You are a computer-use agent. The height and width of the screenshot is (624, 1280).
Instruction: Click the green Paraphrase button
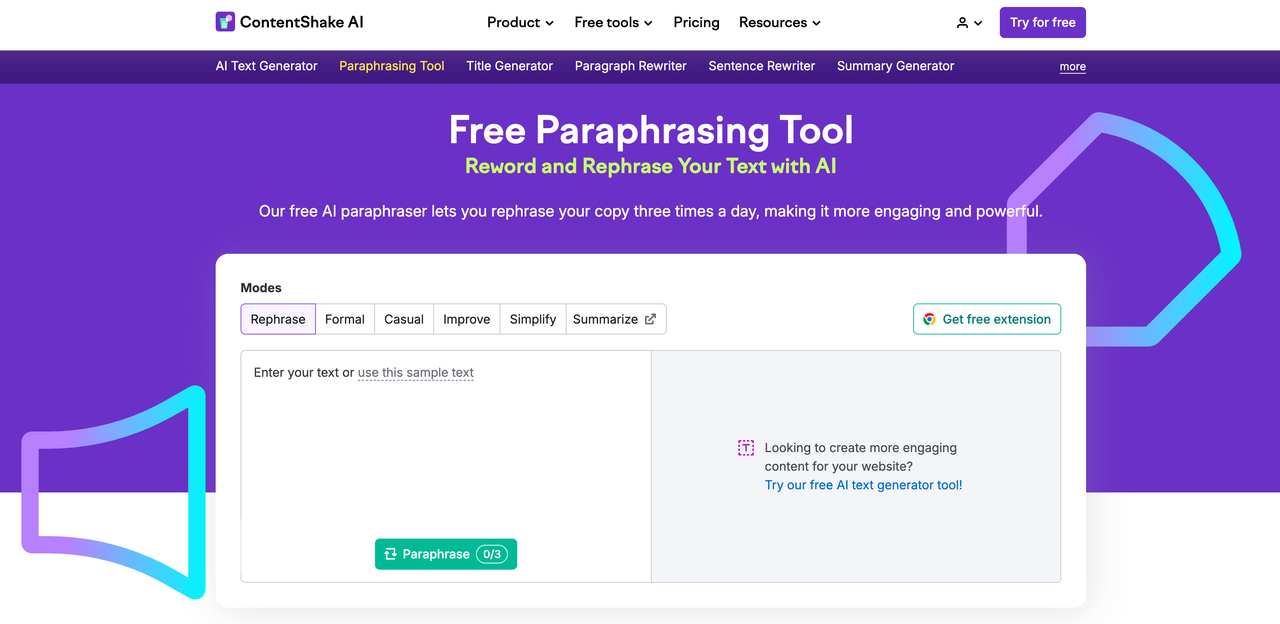point(446,554)
